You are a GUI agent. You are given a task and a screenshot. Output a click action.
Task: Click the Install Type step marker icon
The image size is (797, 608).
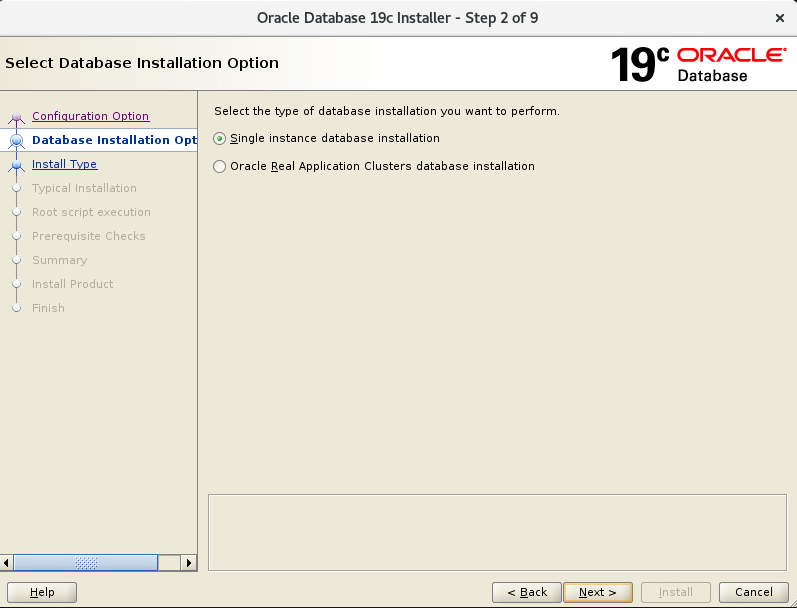[x=16, y=165]
